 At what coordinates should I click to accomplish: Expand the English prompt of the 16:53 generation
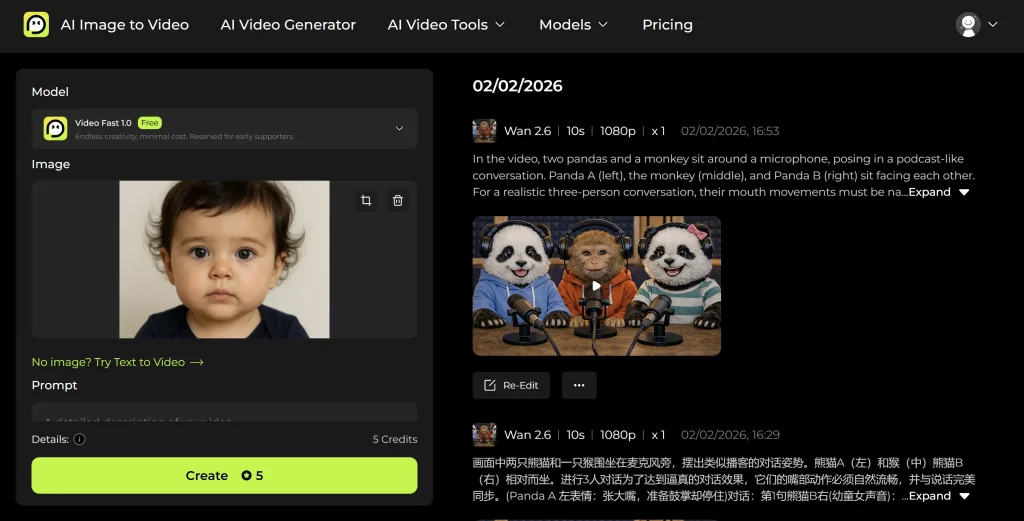938,192
